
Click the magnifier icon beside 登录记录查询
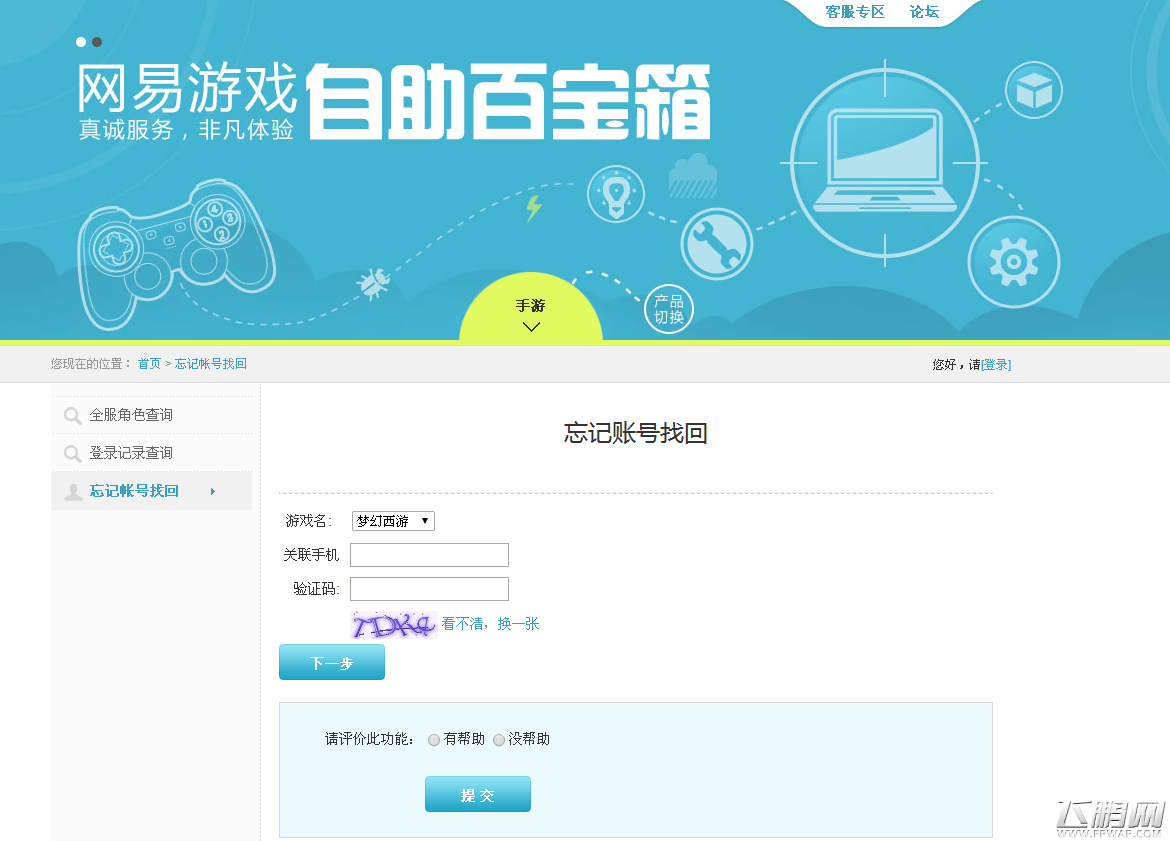(72, 454)
